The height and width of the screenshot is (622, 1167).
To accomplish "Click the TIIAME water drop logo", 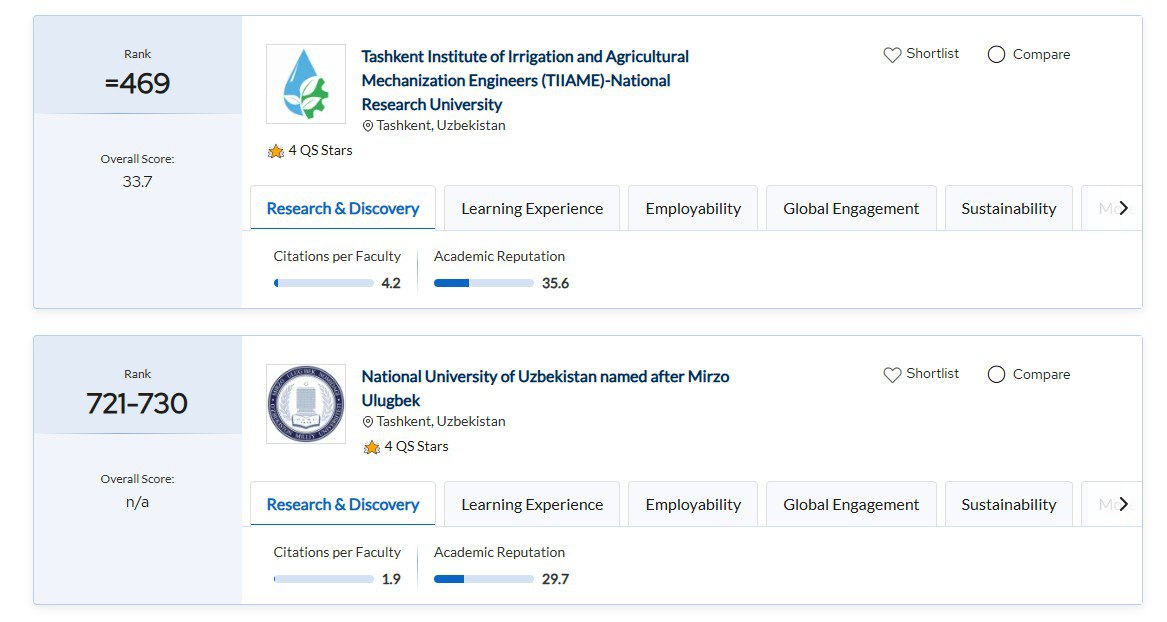I will tap(306, 84).
